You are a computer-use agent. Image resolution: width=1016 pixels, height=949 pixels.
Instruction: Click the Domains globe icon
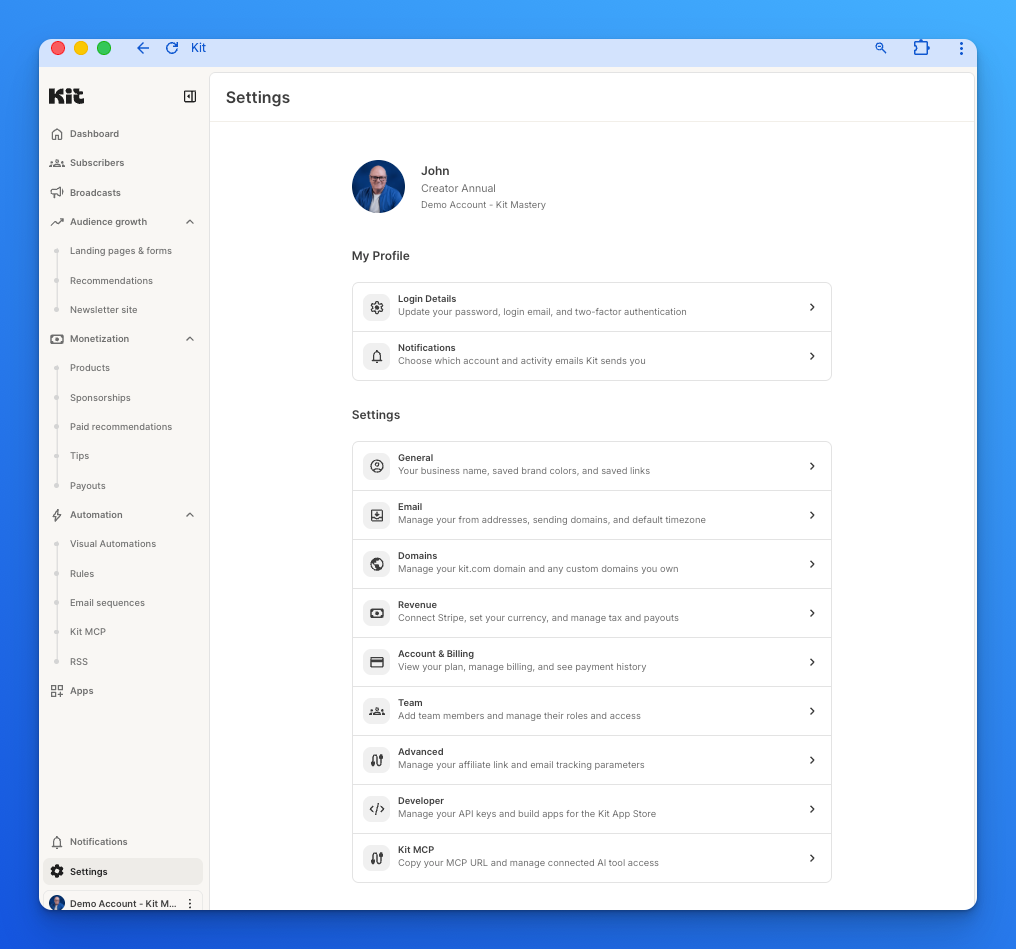click(376, 564)
